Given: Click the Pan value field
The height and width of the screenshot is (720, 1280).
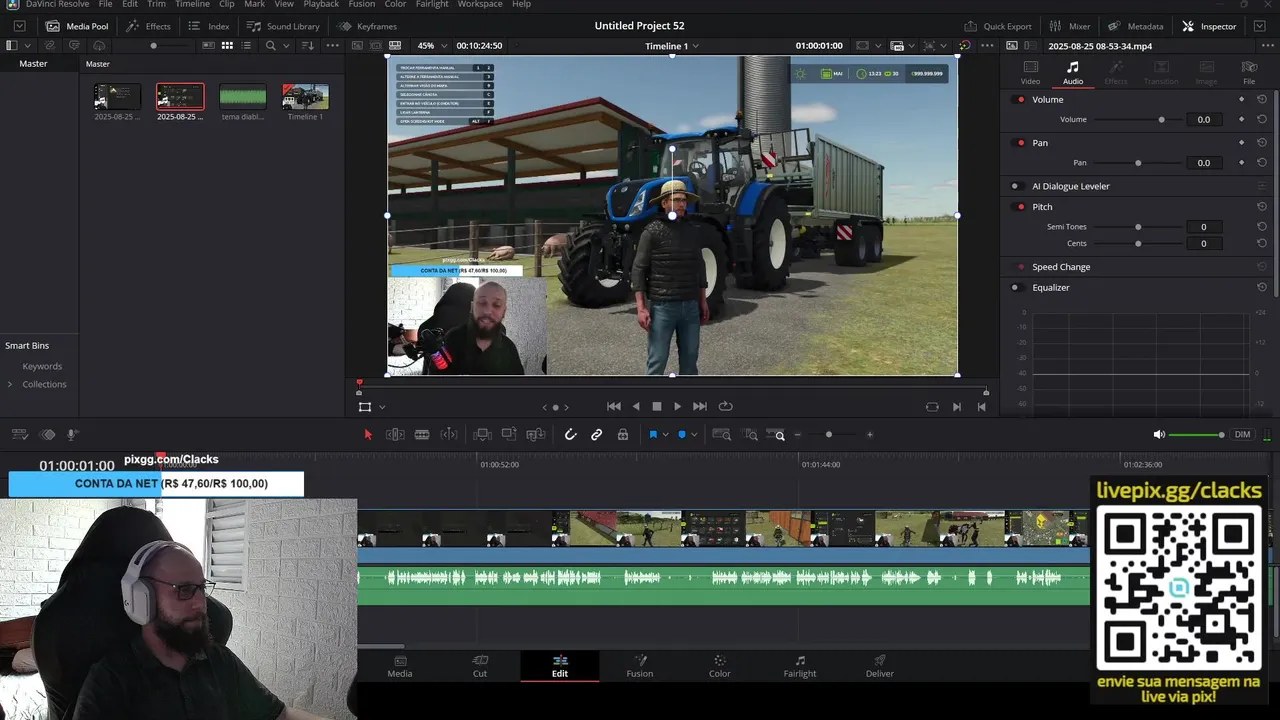Looking at the screenshot, I should (x=1204, y=163).
